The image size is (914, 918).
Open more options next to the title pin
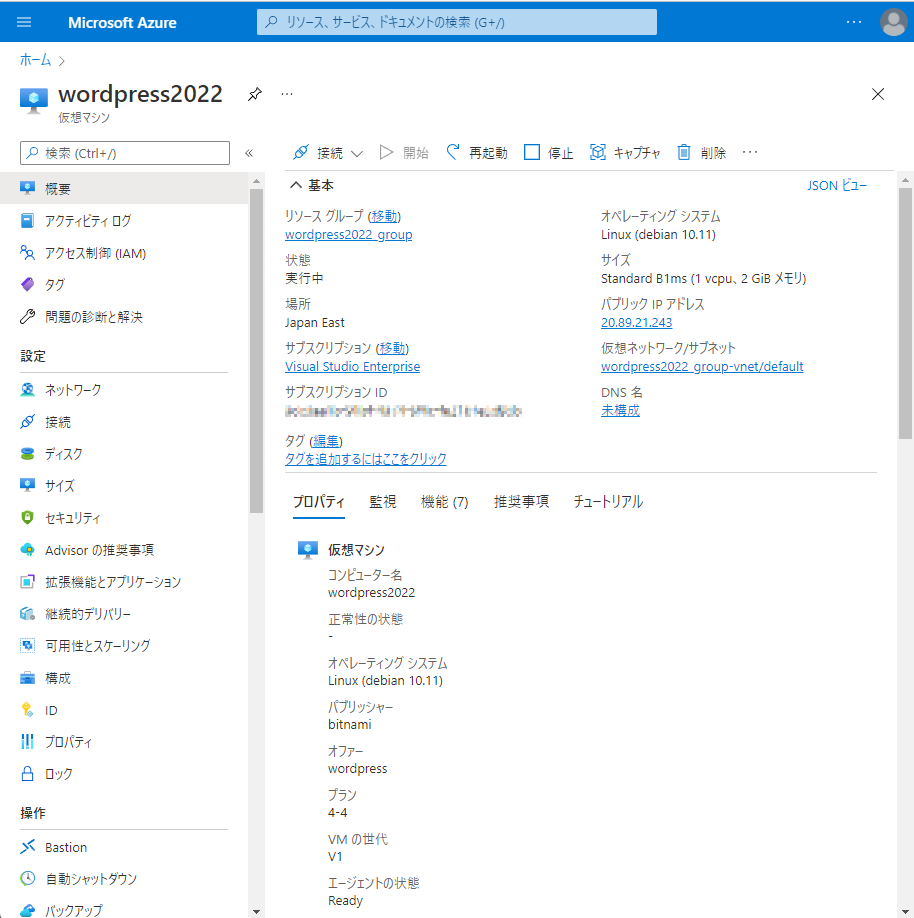tap(287, 94)
